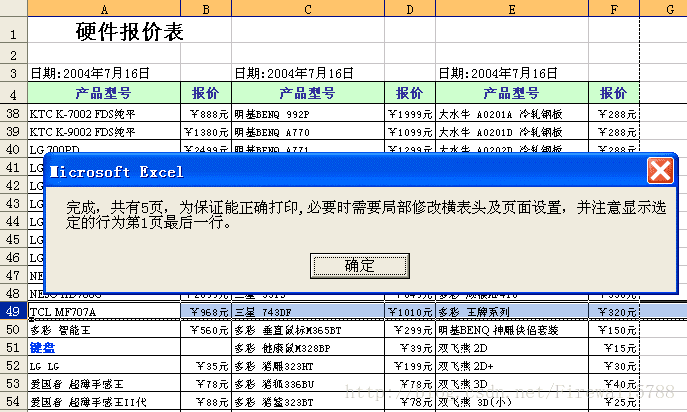
Task: Click the 产品型号 header in column A
Action: 104,93
